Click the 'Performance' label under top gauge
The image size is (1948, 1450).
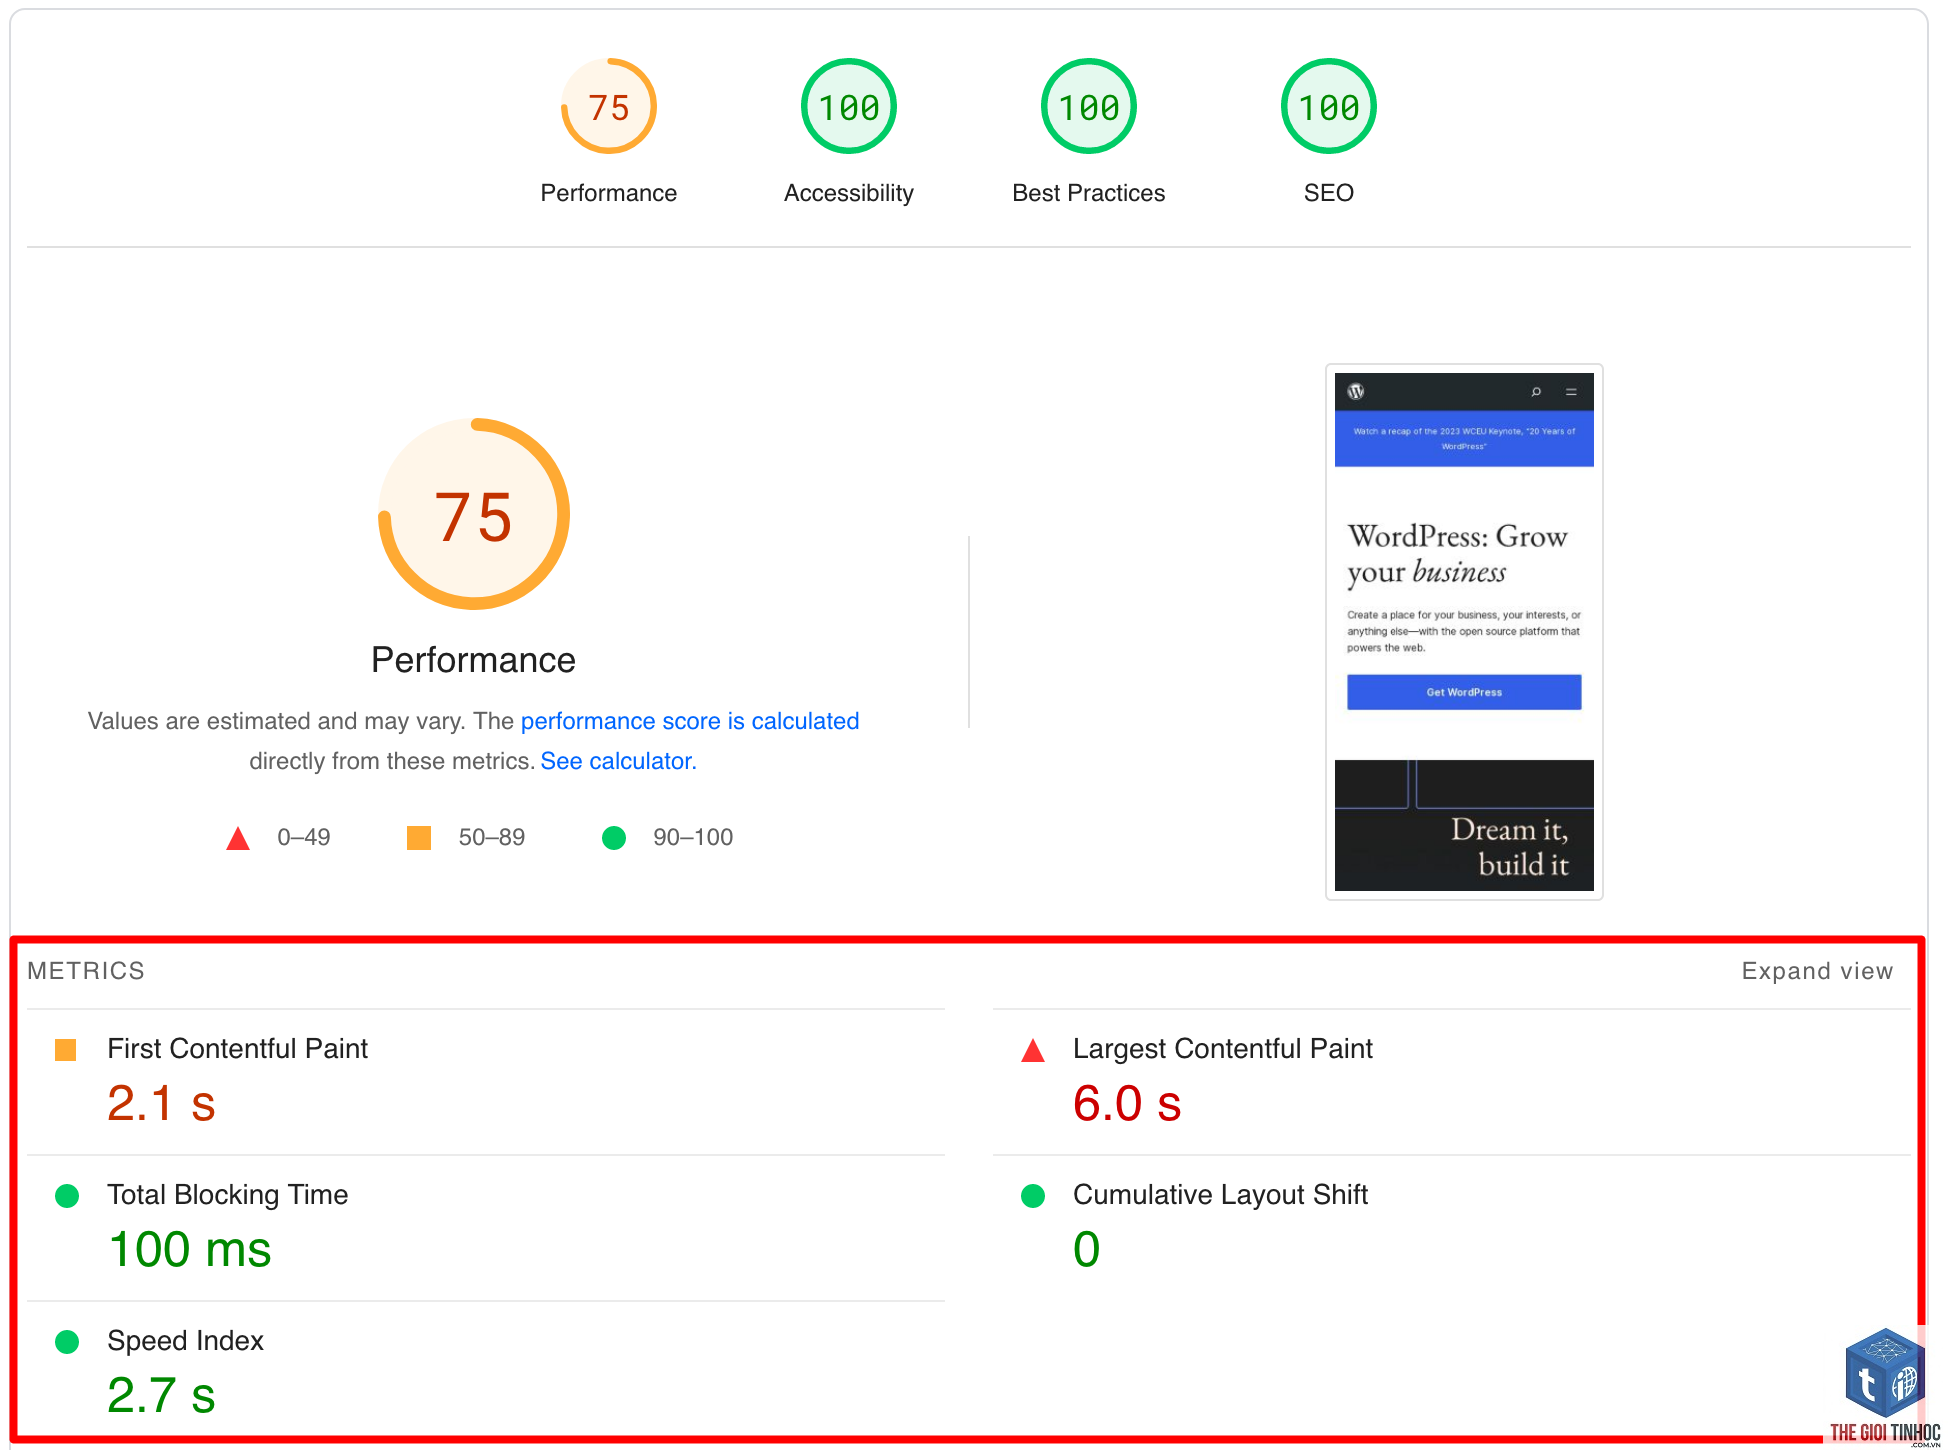608,193
